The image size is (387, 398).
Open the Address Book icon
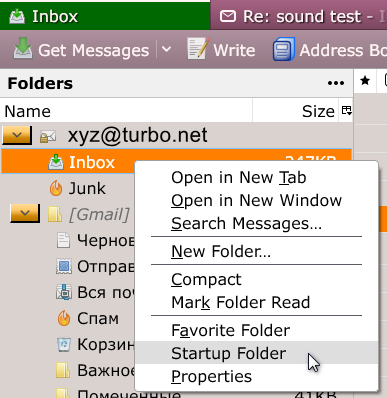click(x=284, y=49)
